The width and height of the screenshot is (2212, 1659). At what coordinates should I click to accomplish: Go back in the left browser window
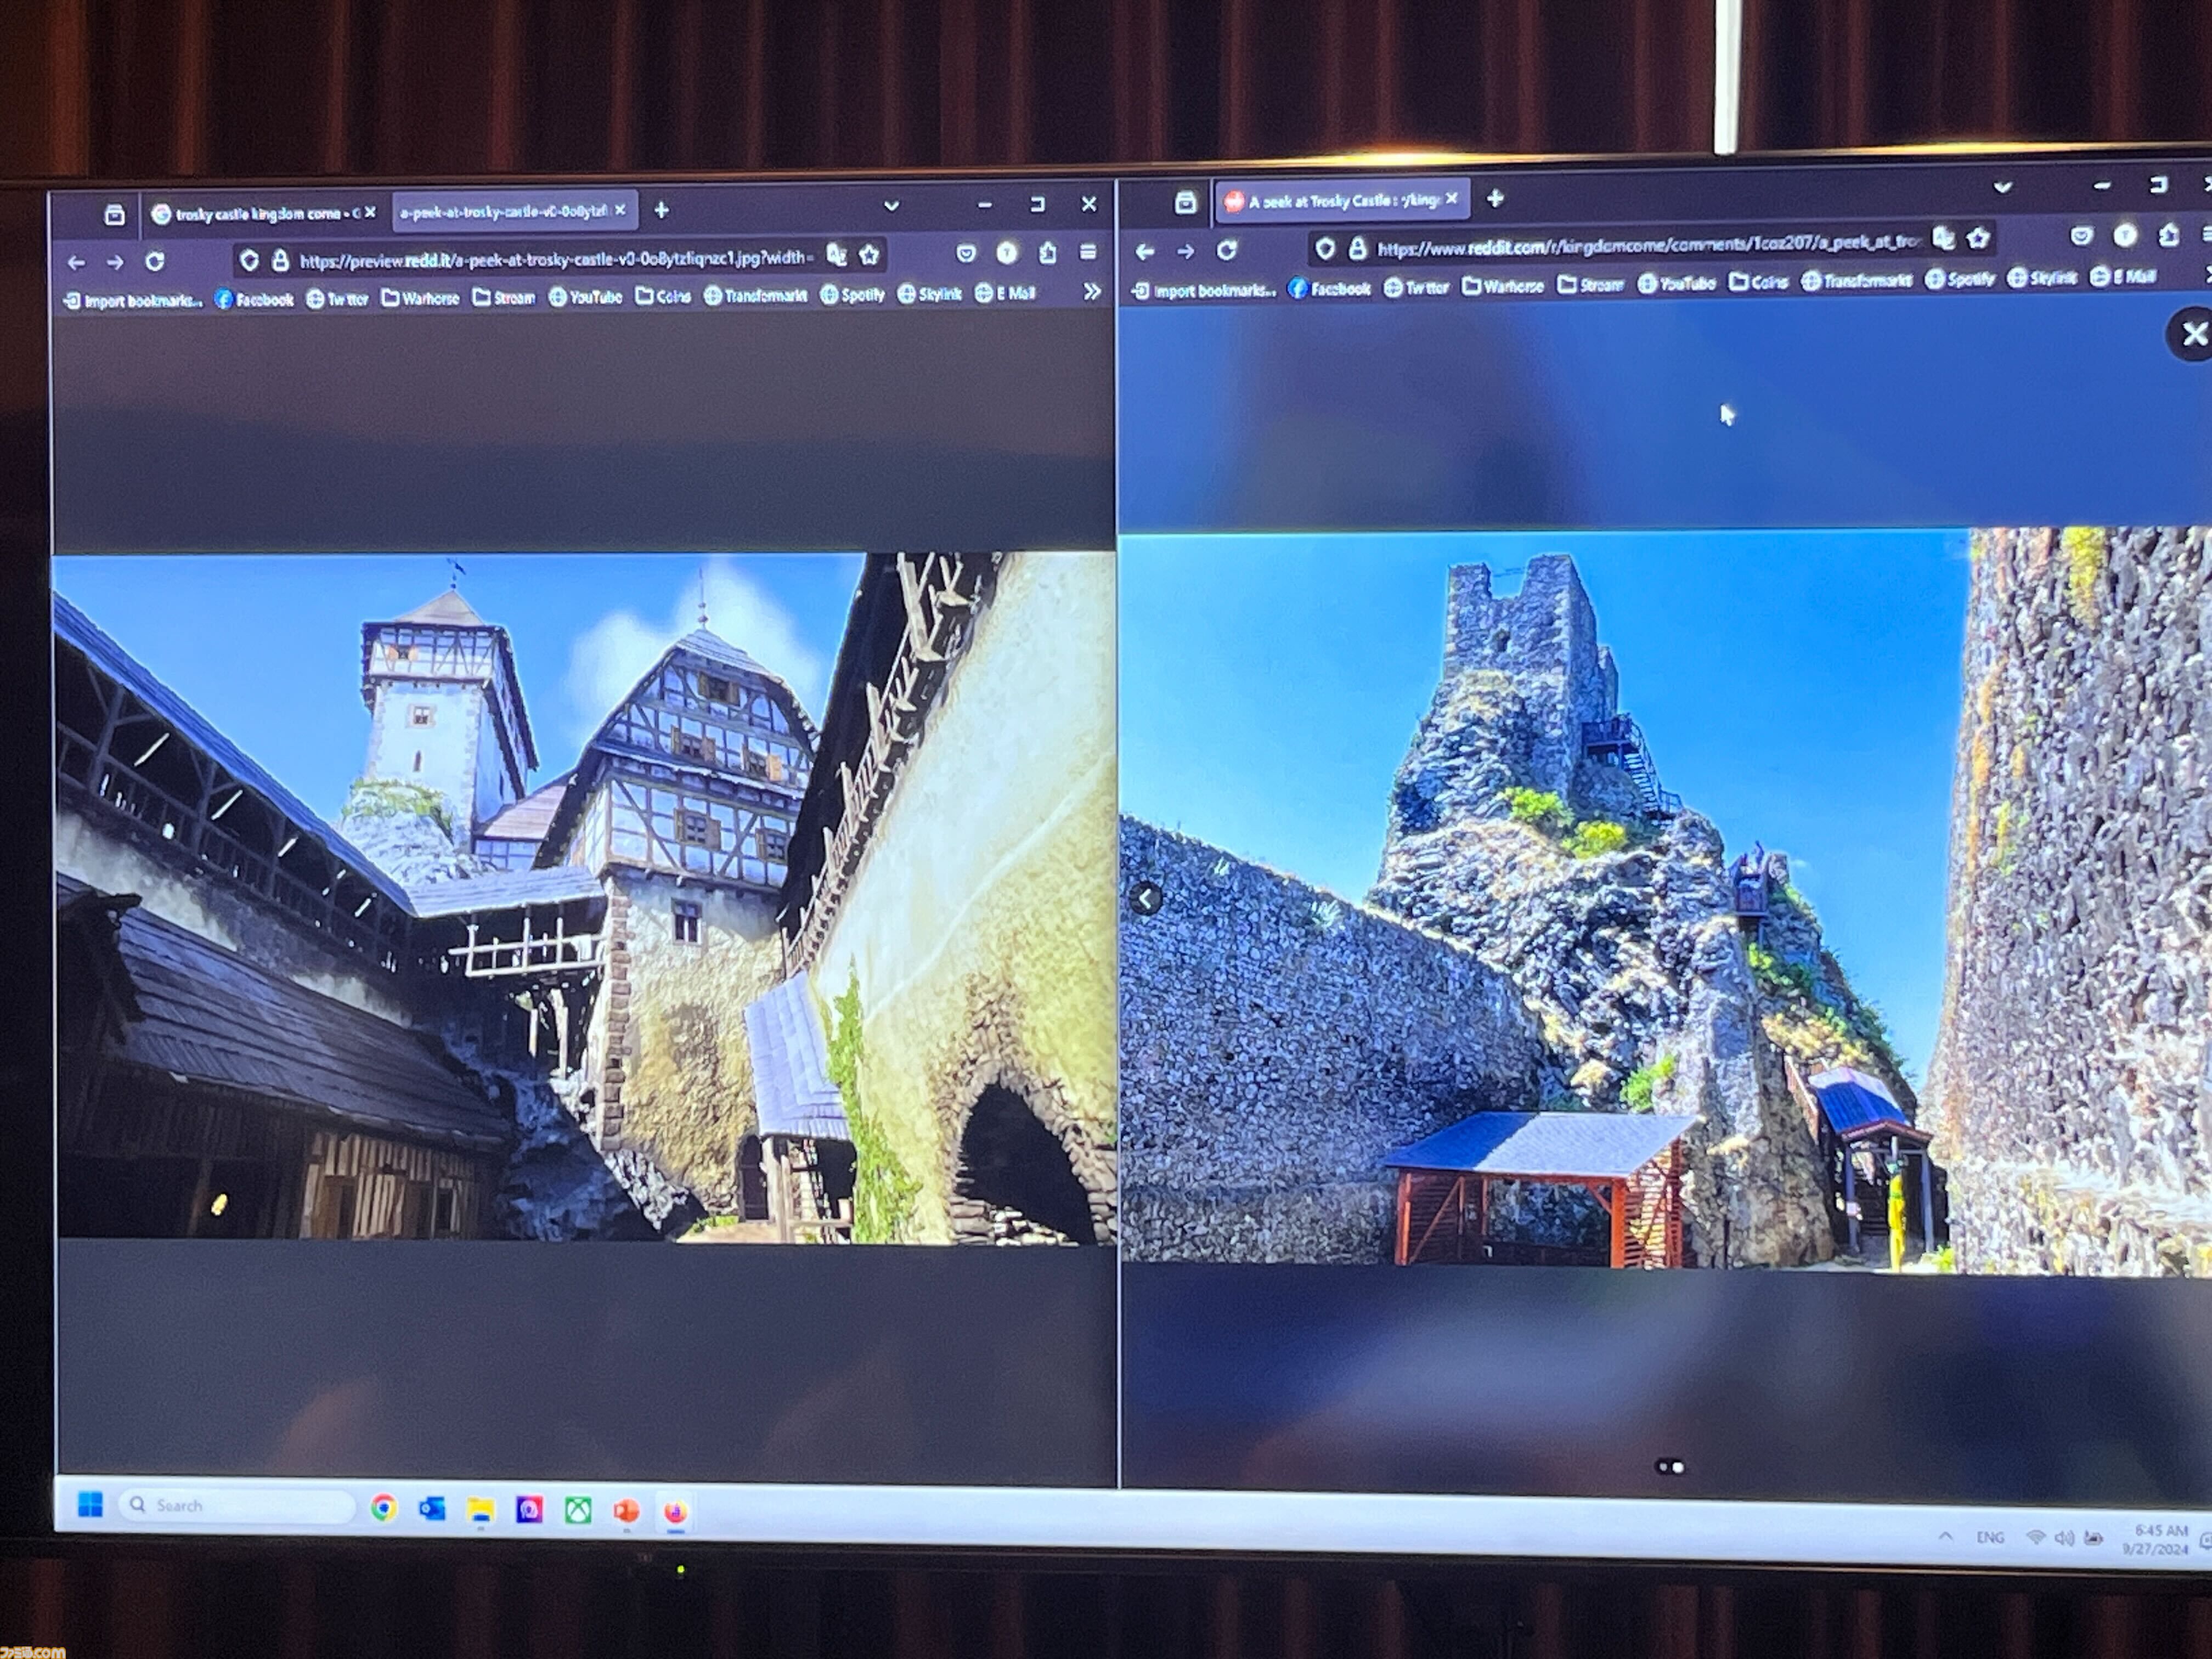click(76, 263)
